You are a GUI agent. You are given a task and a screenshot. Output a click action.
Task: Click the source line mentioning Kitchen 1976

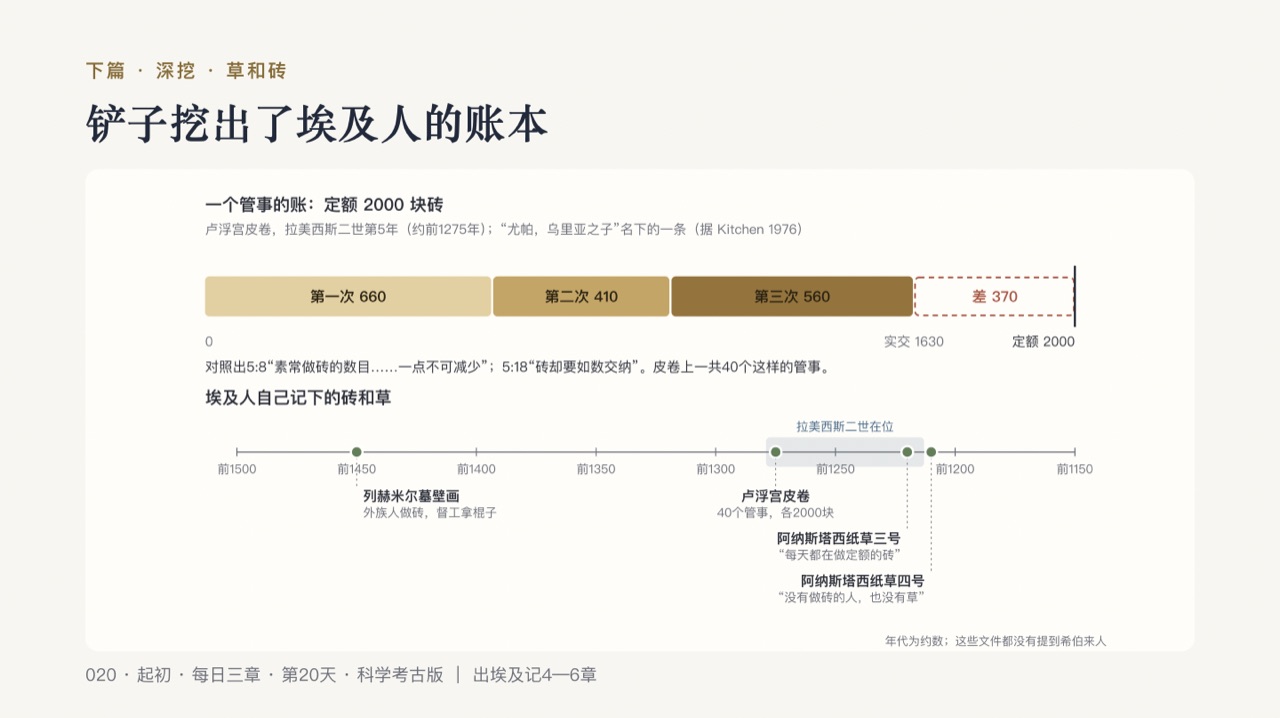[503, 230]
